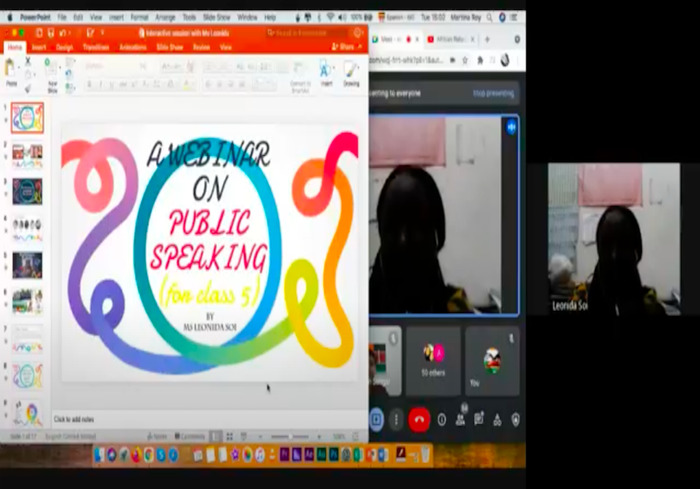The image size is (700, 489).
Task: Click the Bold formatting button
Action: tap(89, 84)
